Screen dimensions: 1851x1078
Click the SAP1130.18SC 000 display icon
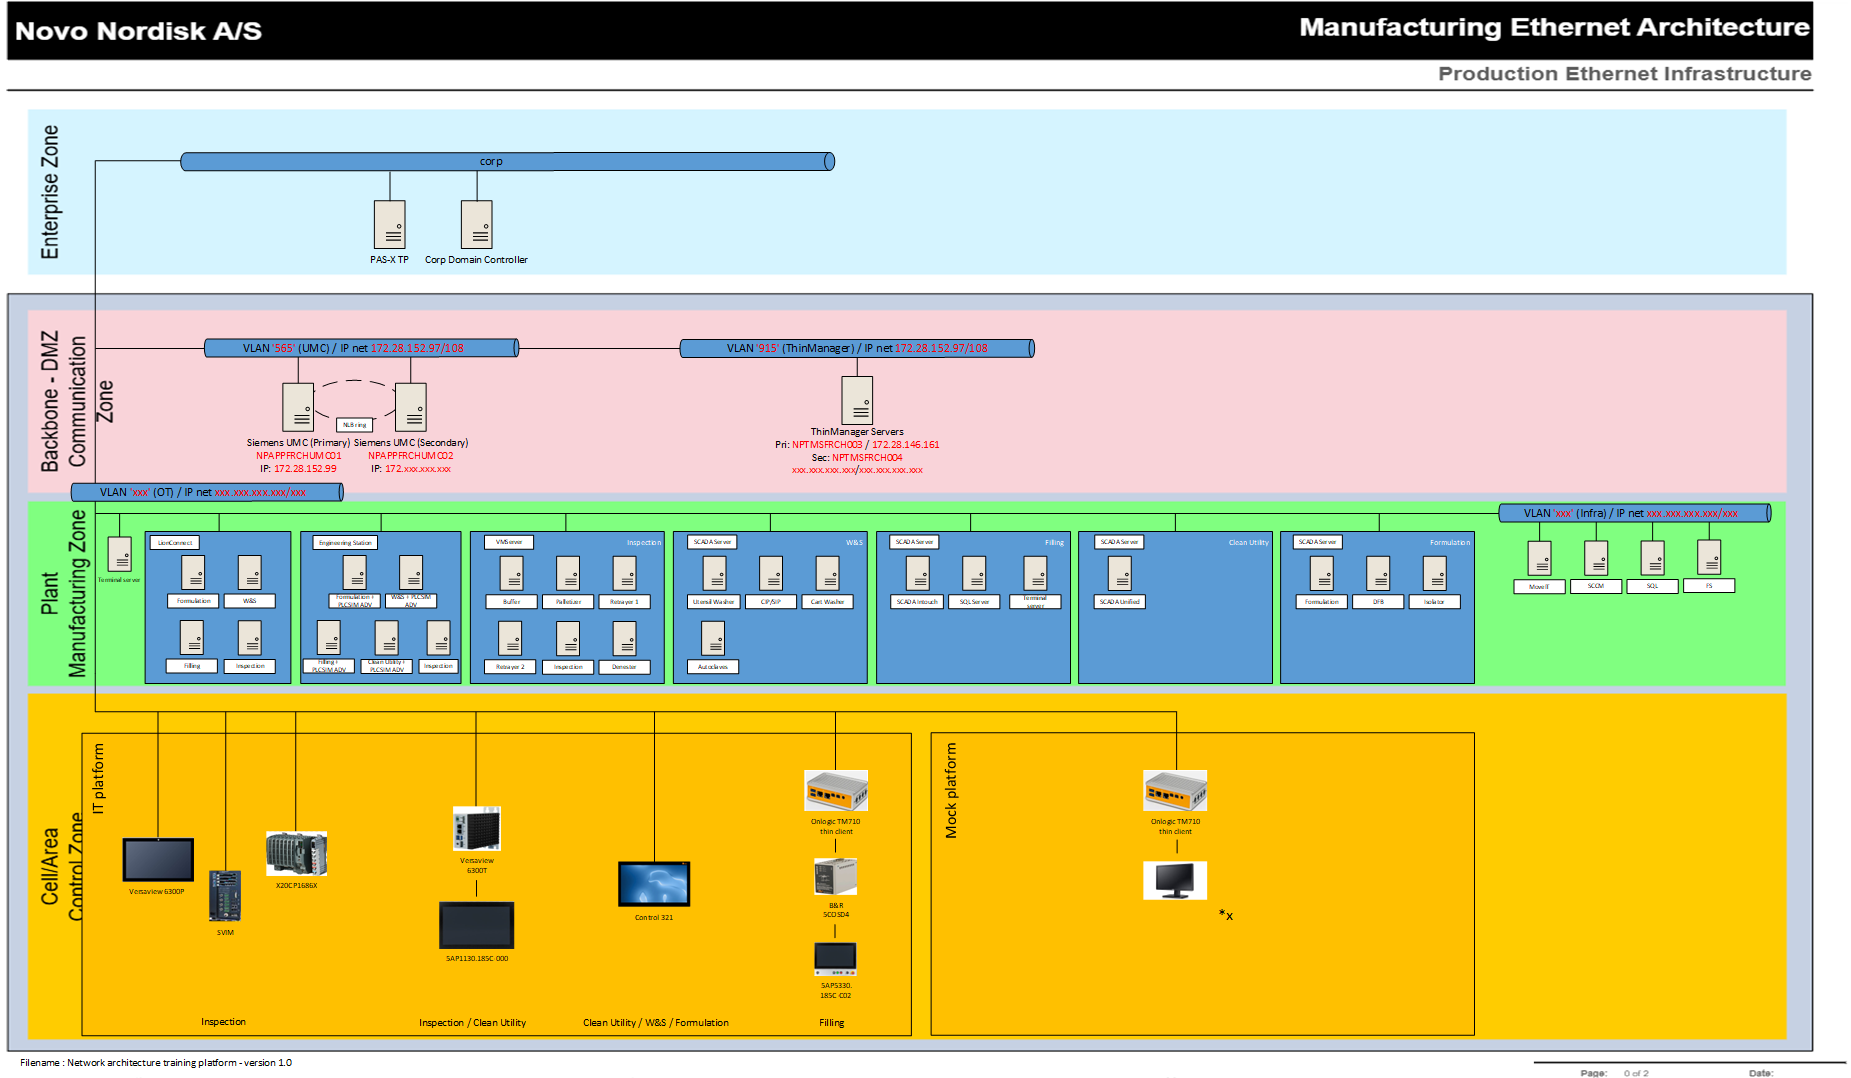476,924
